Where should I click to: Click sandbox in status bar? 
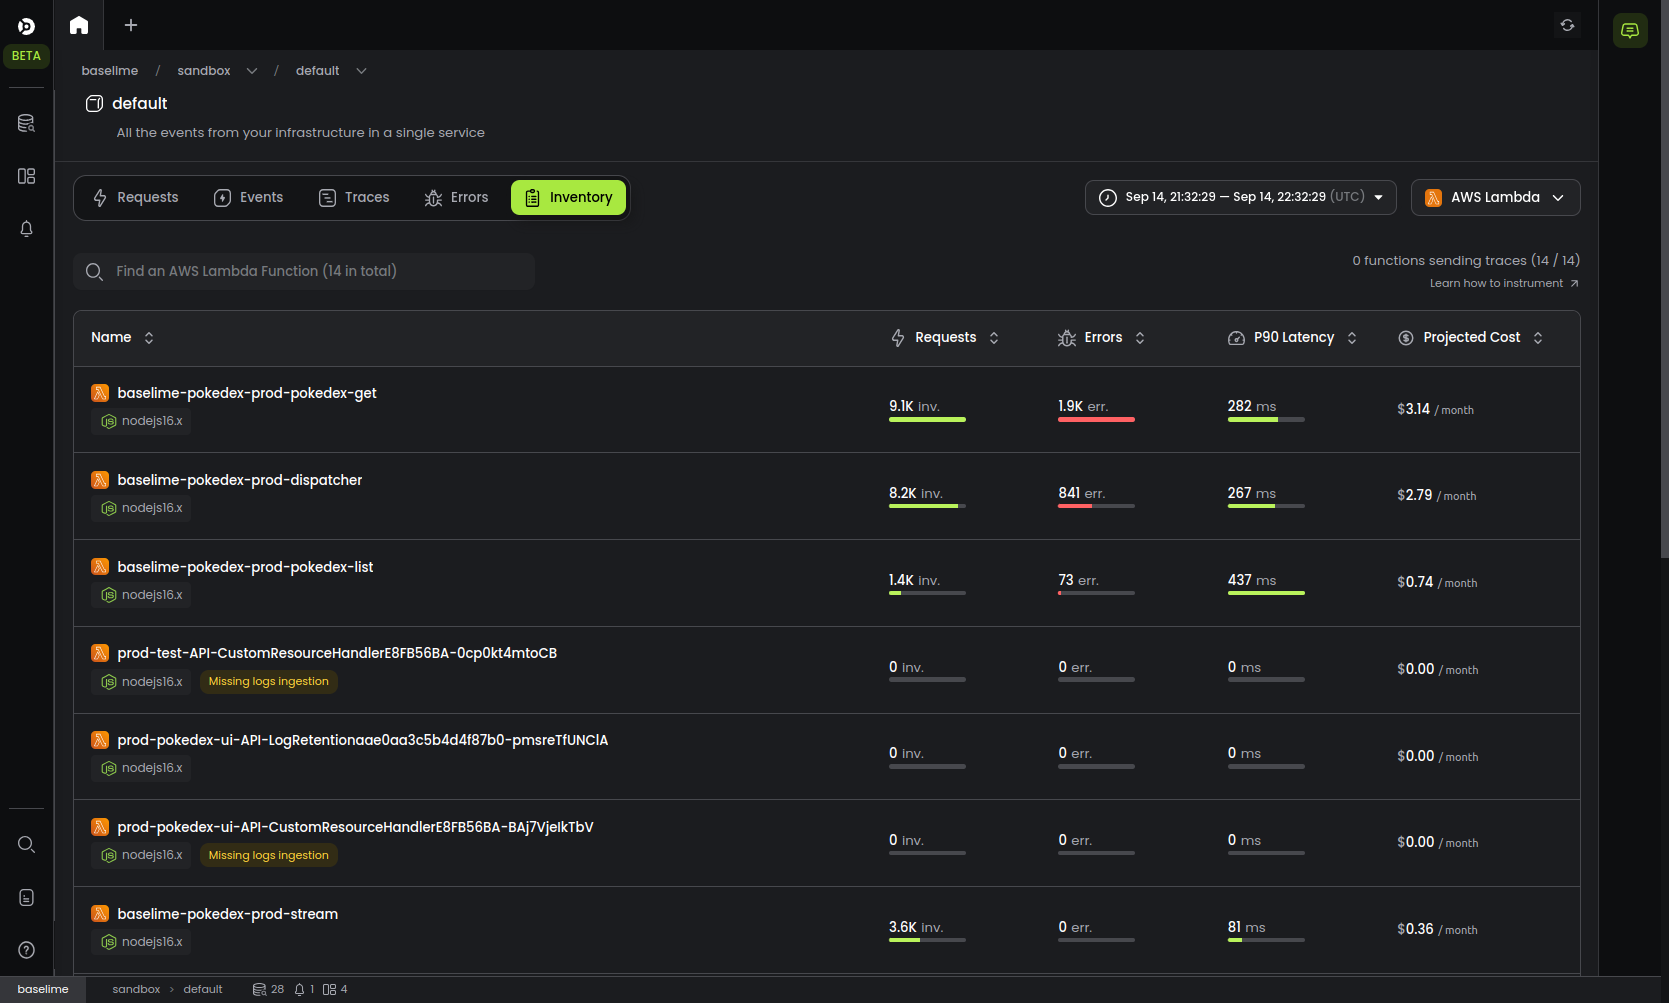click(x=136, y=990)
